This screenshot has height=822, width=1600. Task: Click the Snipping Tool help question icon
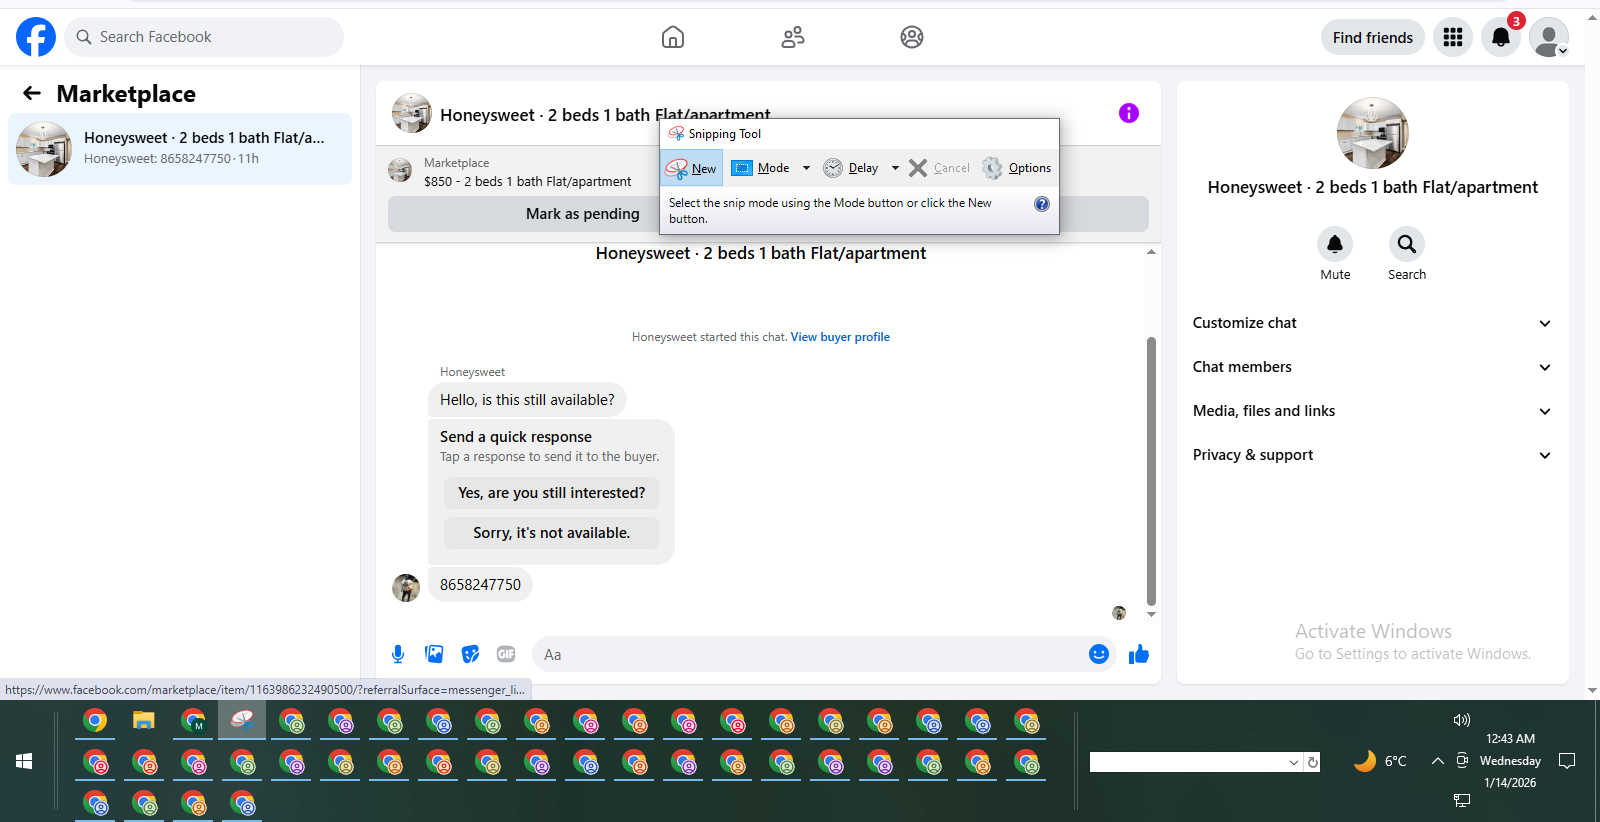[x=1042, y=204]
